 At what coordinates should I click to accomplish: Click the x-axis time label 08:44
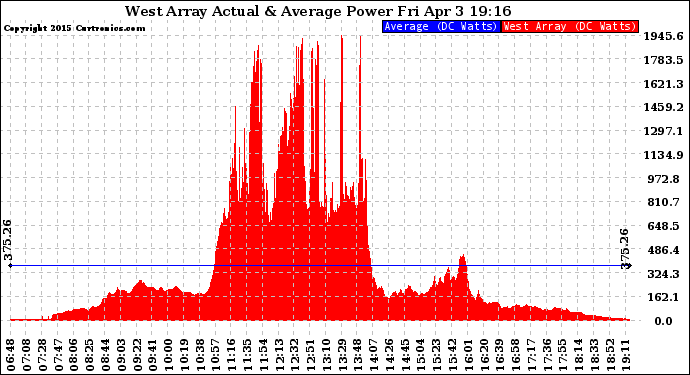(x=105, y=355)
